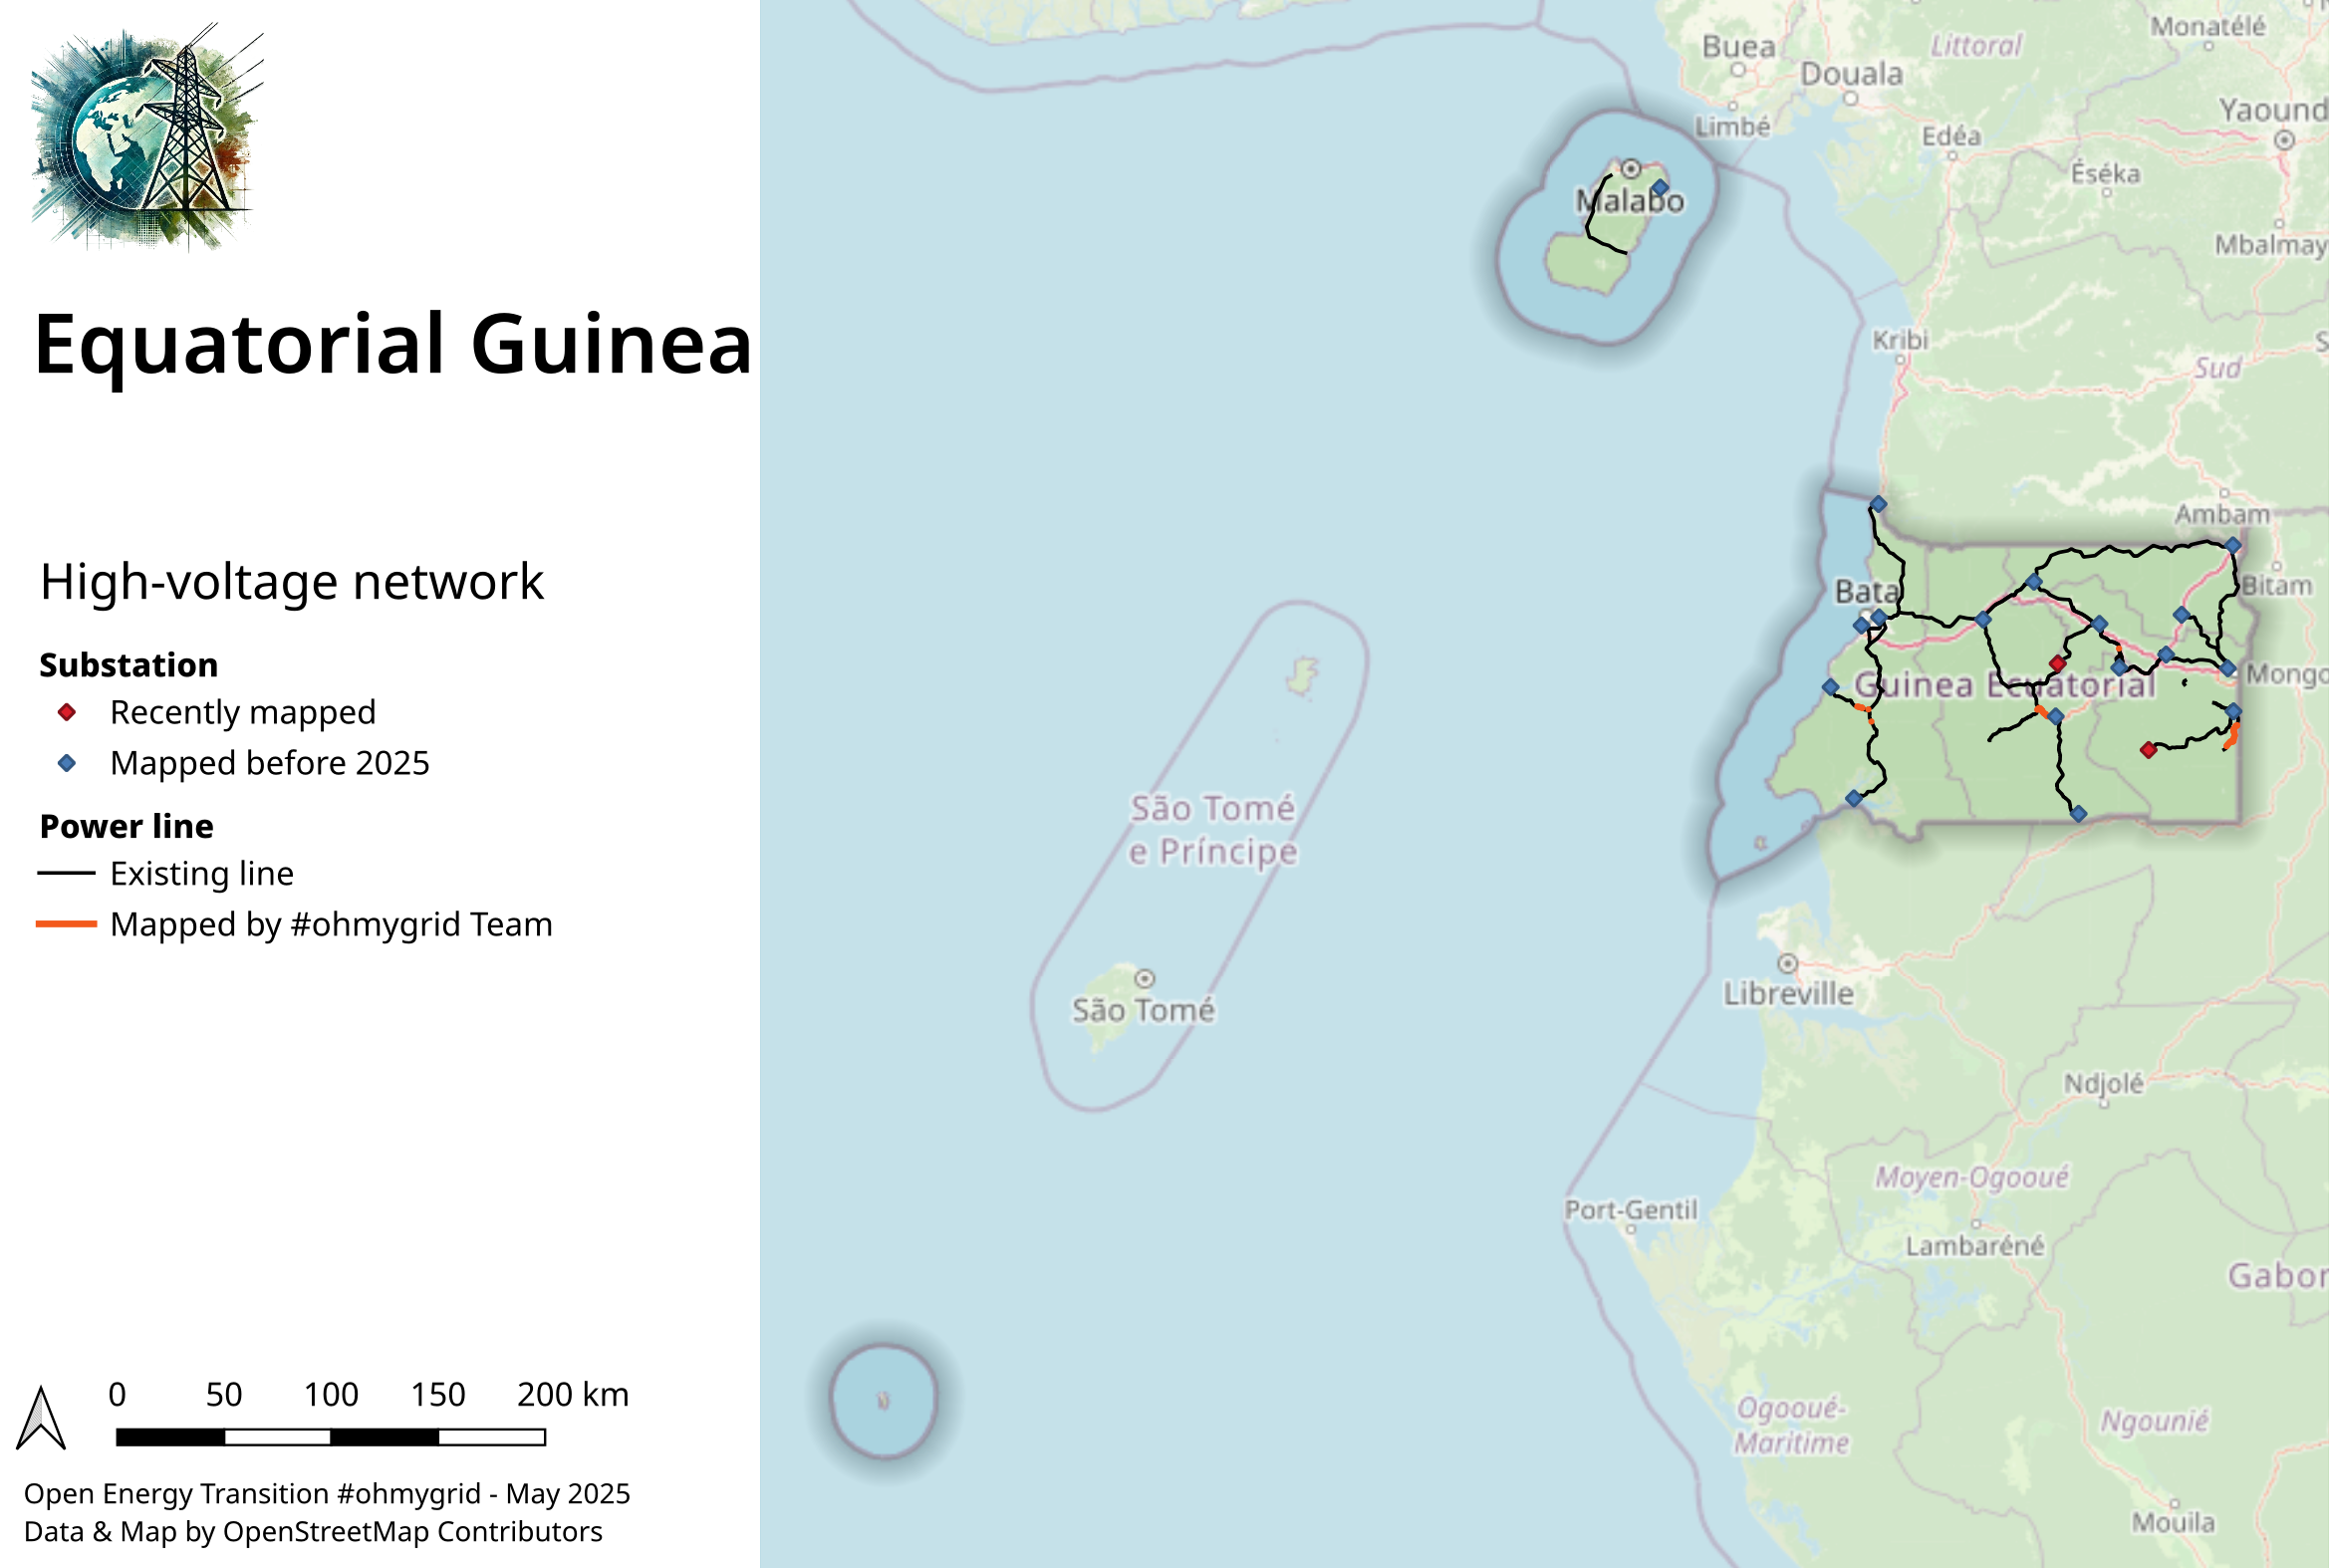Click the Guinea Ecuatorial country label
Viewport: 2329px width, 1568px height.
[x=2005, y=685]
